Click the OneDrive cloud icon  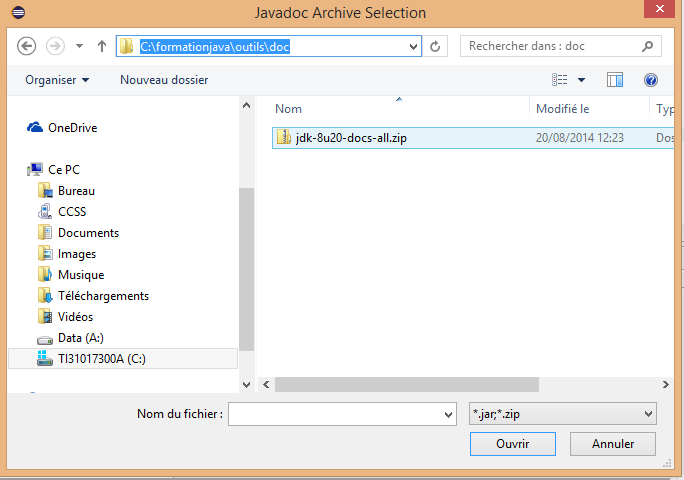click(35, 127)
